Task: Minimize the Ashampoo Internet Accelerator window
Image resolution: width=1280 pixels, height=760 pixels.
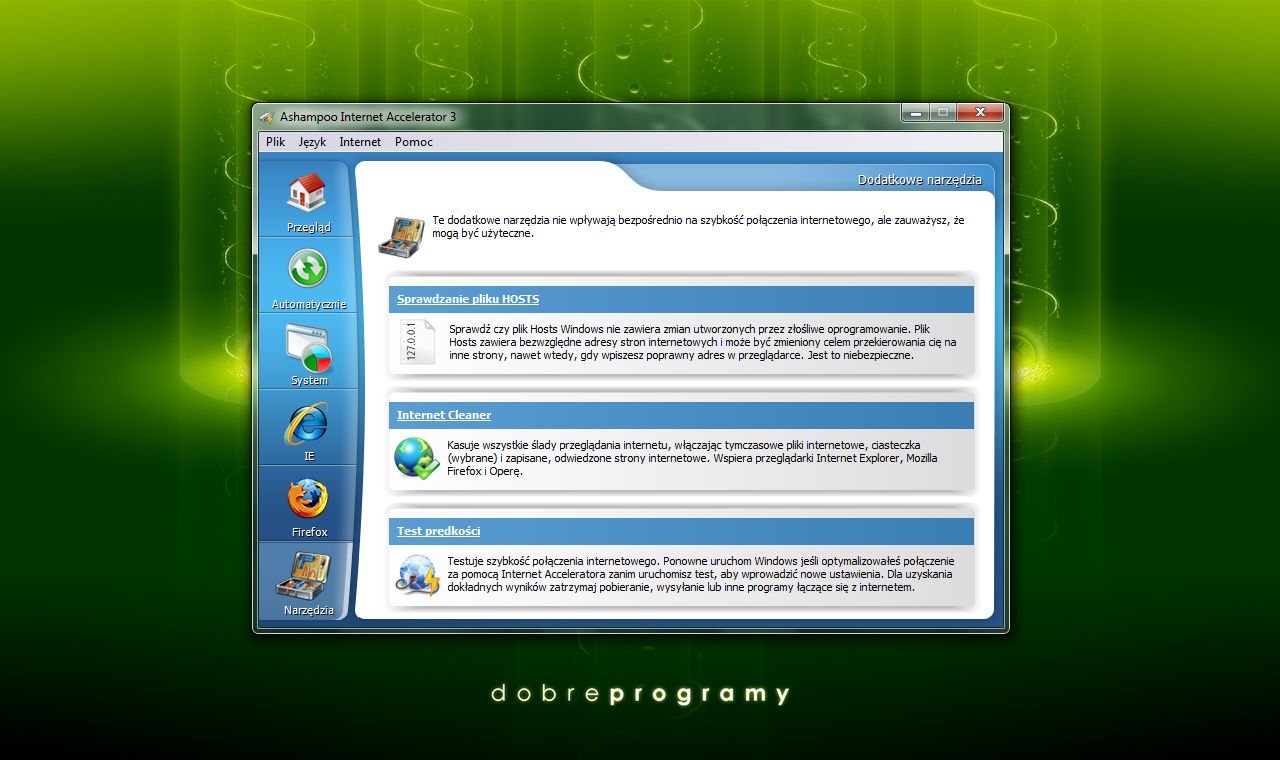Action: click(915, 112)
